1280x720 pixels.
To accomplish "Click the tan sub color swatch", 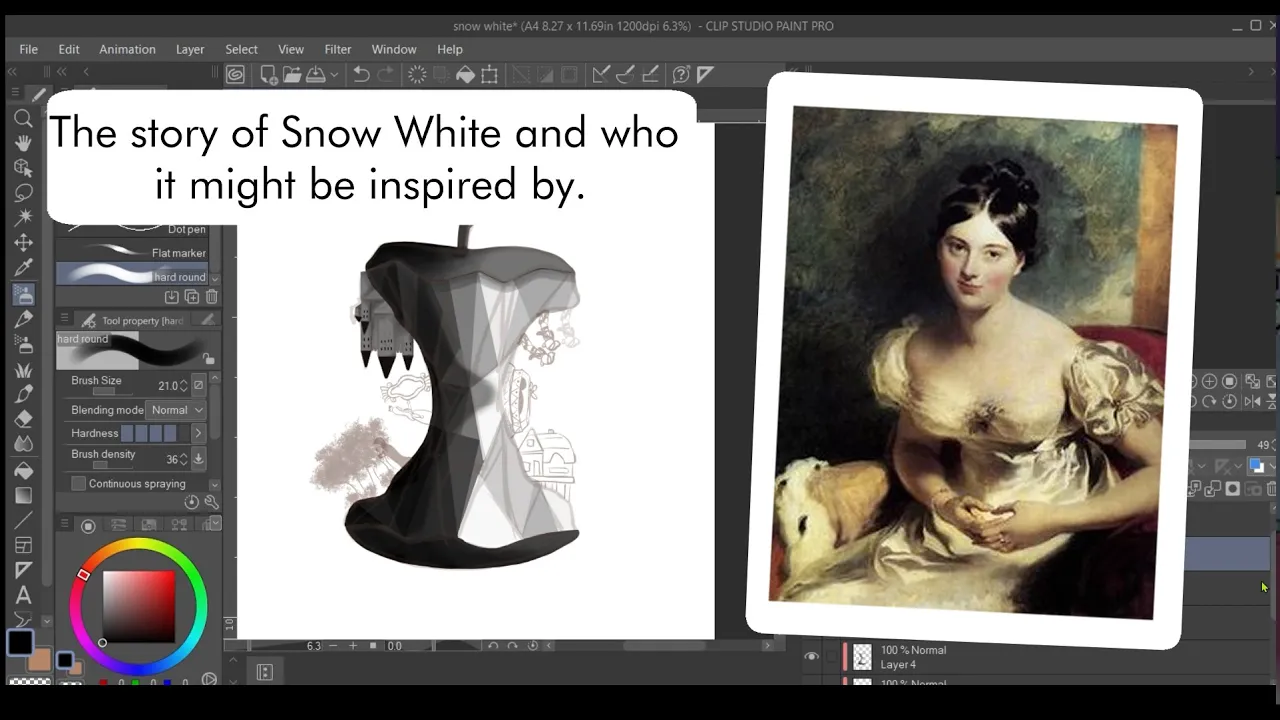I will point(40,660).
